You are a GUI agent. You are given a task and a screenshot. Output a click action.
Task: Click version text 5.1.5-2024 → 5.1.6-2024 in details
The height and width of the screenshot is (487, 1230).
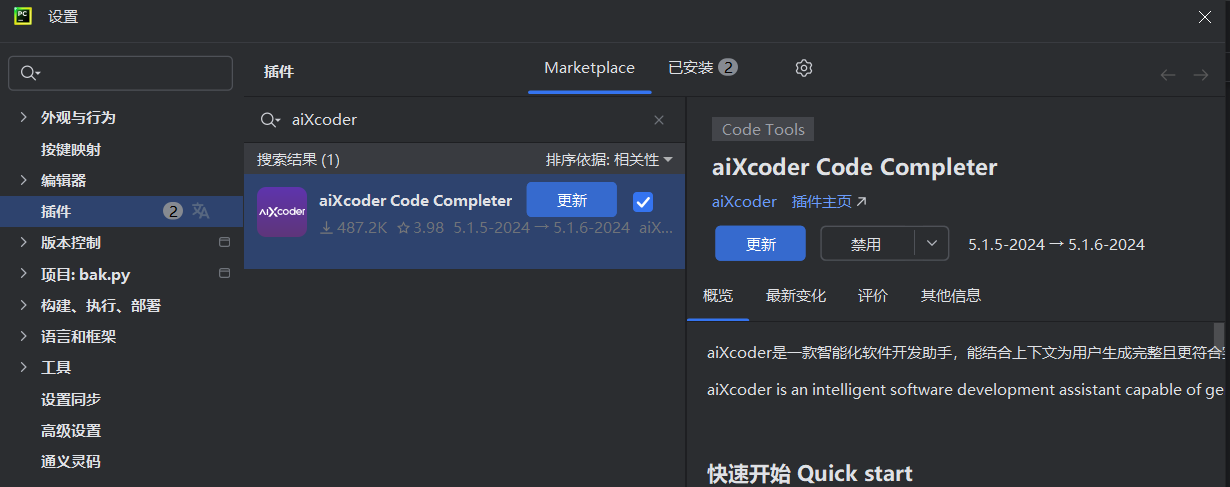1057,244
